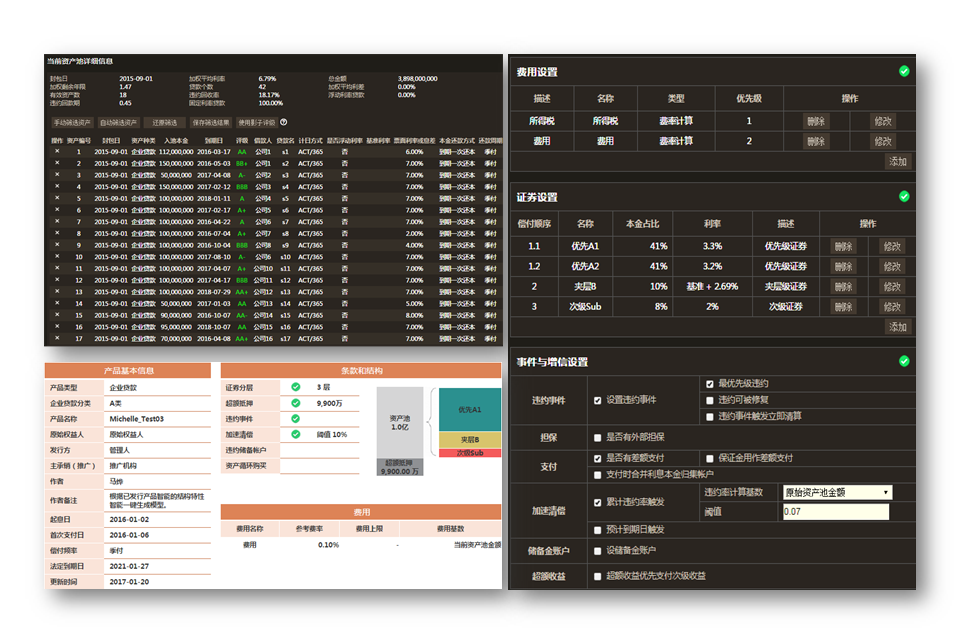This screenshot has width=960, height=643.
Task: Remove asset row 16 with its × icon
Action: click(57, 326)
